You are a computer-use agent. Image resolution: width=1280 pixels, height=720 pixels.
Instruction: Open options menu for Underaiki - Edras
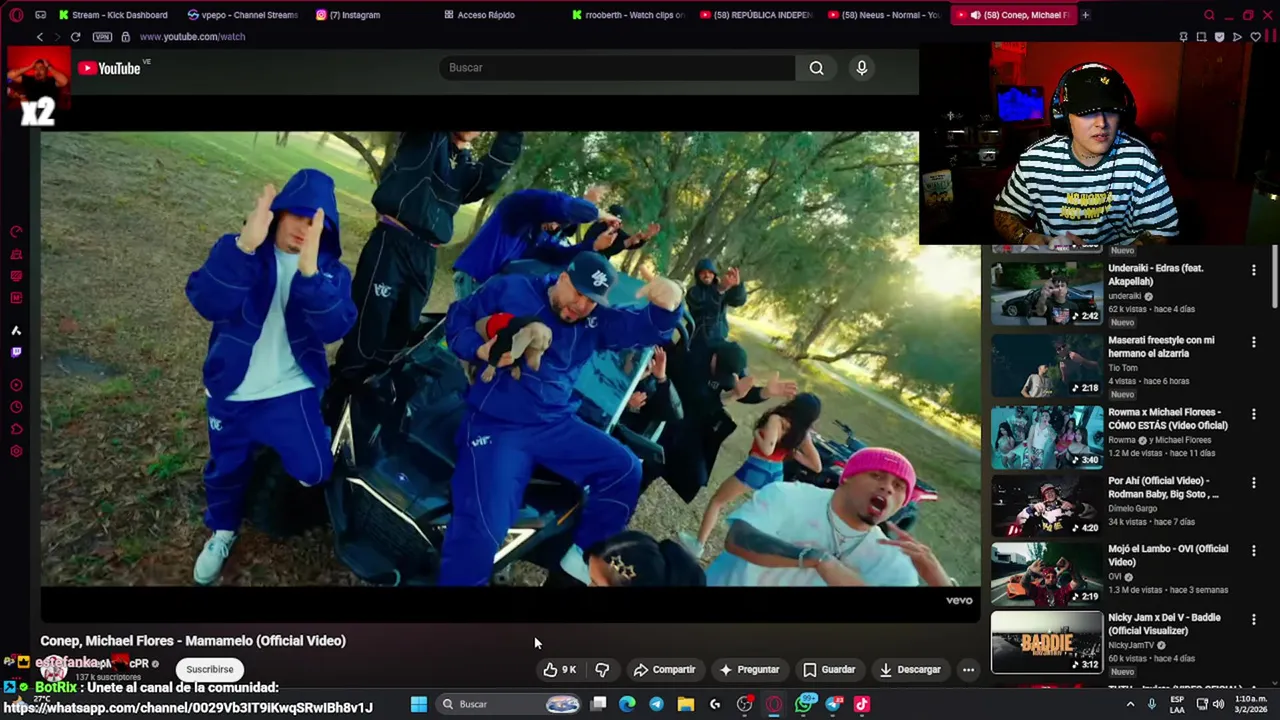pos(1253,270)
